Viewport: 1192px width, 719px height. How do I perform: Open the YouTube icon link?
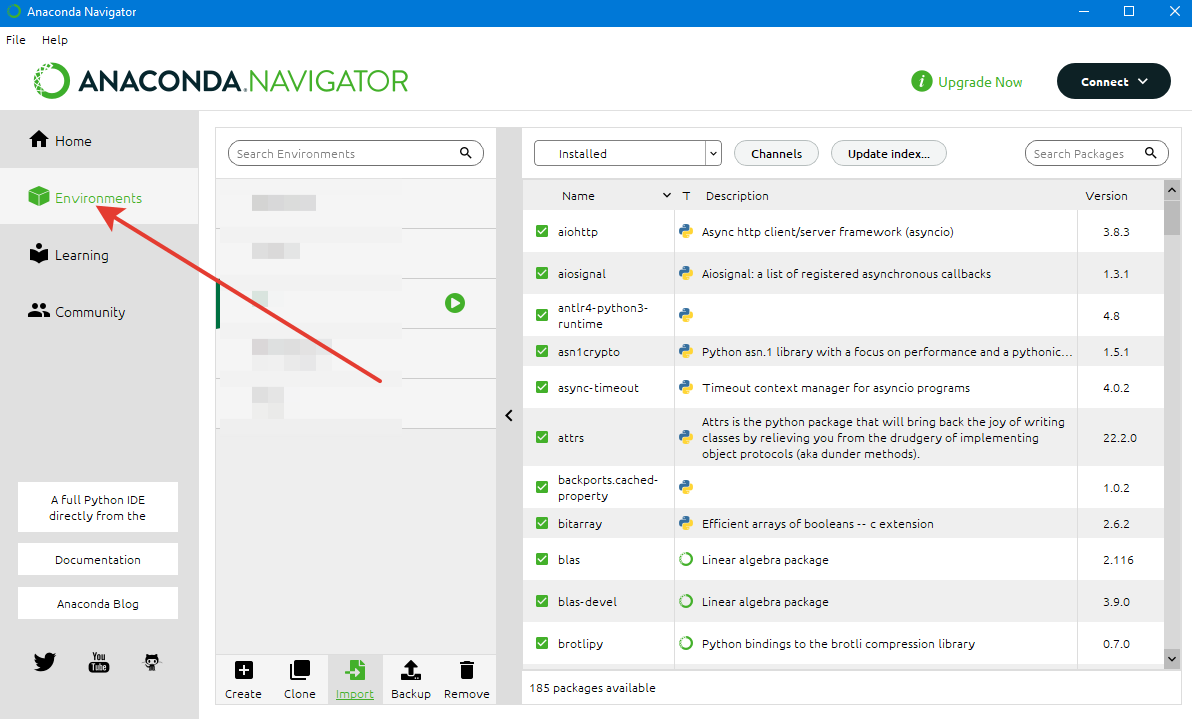(x=99, y=662)
